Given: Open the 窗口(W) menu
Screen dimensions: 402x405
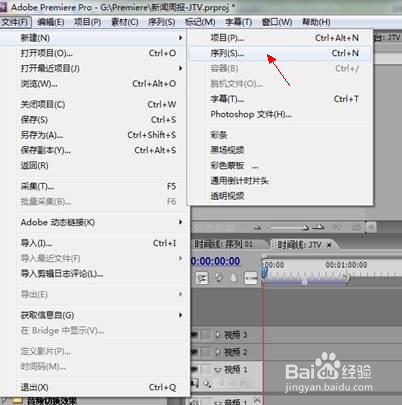Looking at the screenshot, I should (x=277, y=22).
